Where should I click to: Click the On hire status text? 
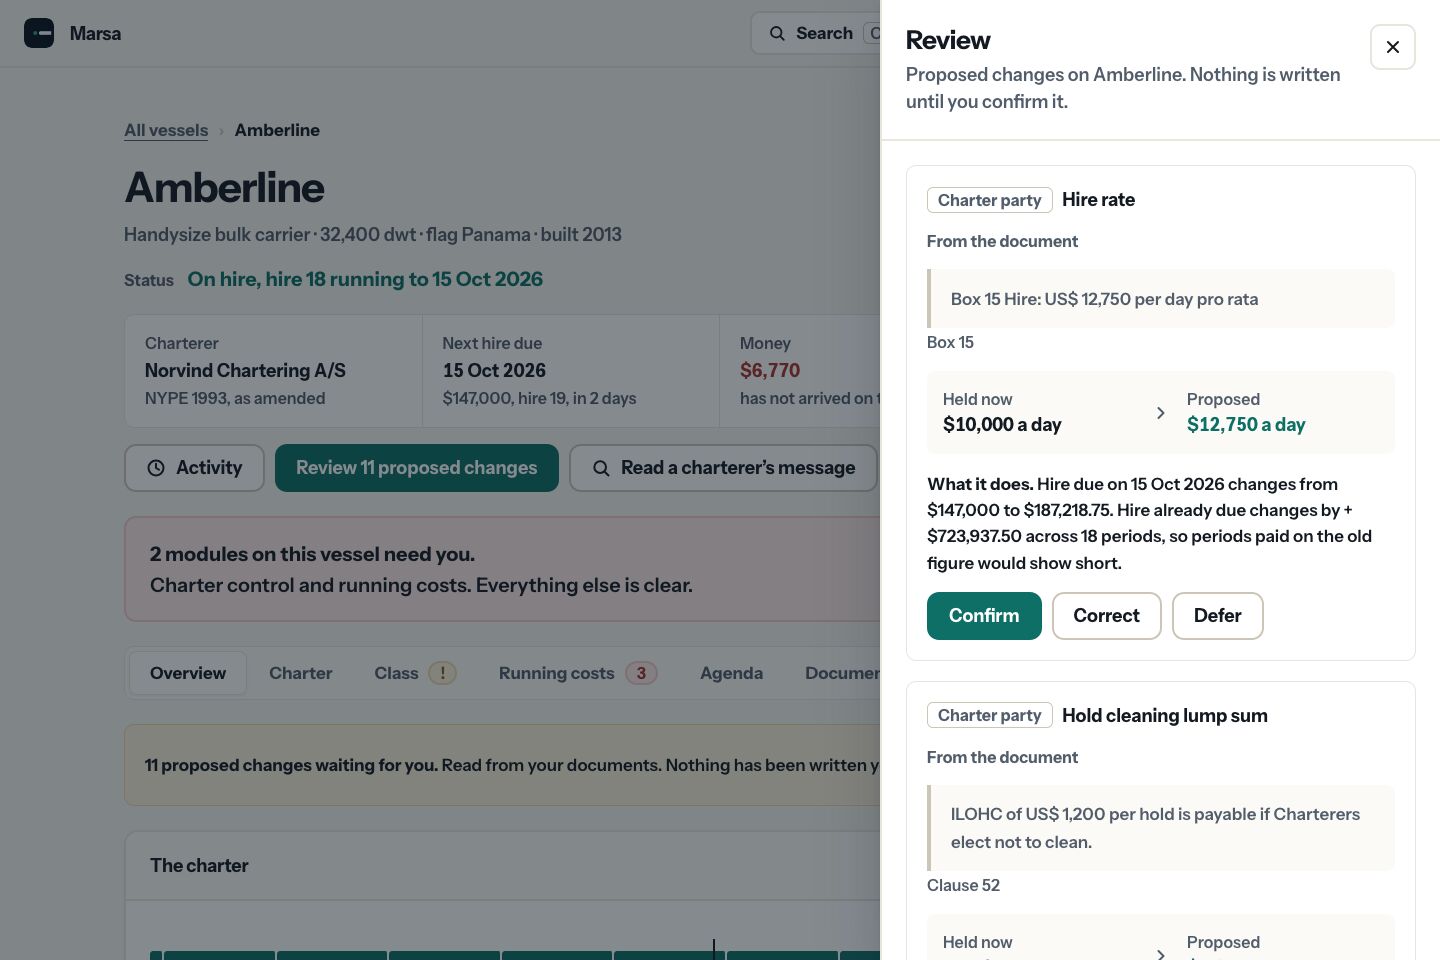pyautogui.click(x=365, y=279)
